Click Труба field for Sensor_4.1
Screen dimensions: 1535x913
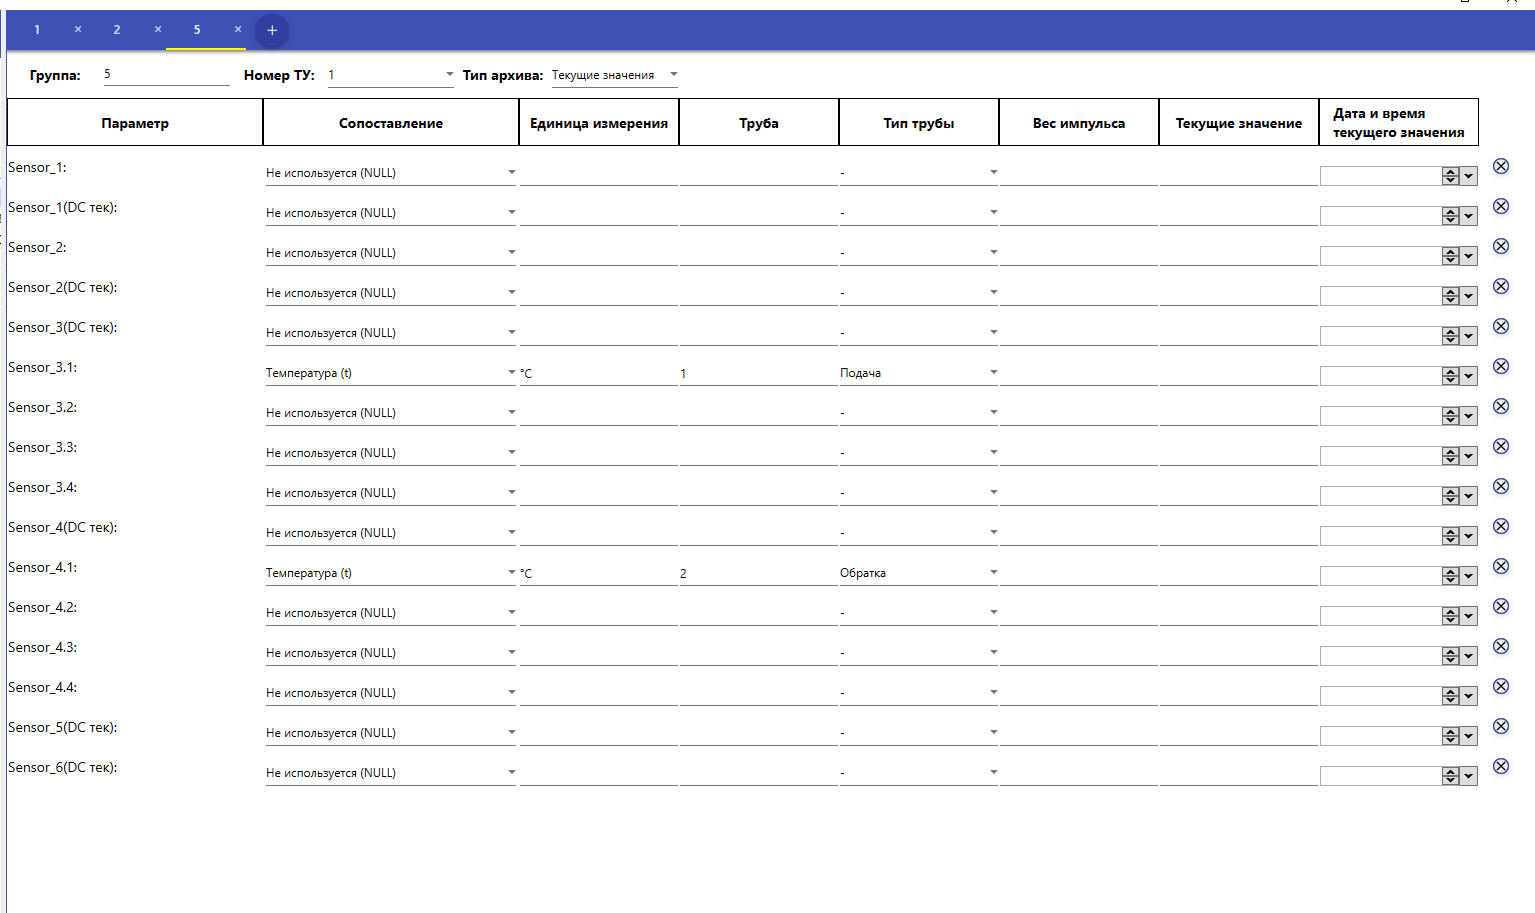click(x=759, y=573)
